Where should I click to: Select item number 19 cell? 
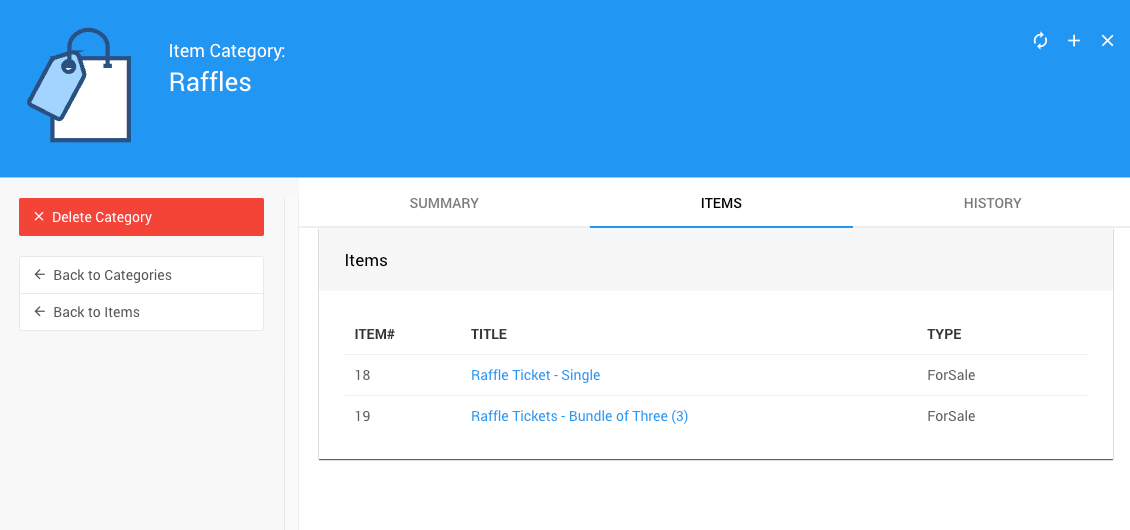[x=362, y=416]
